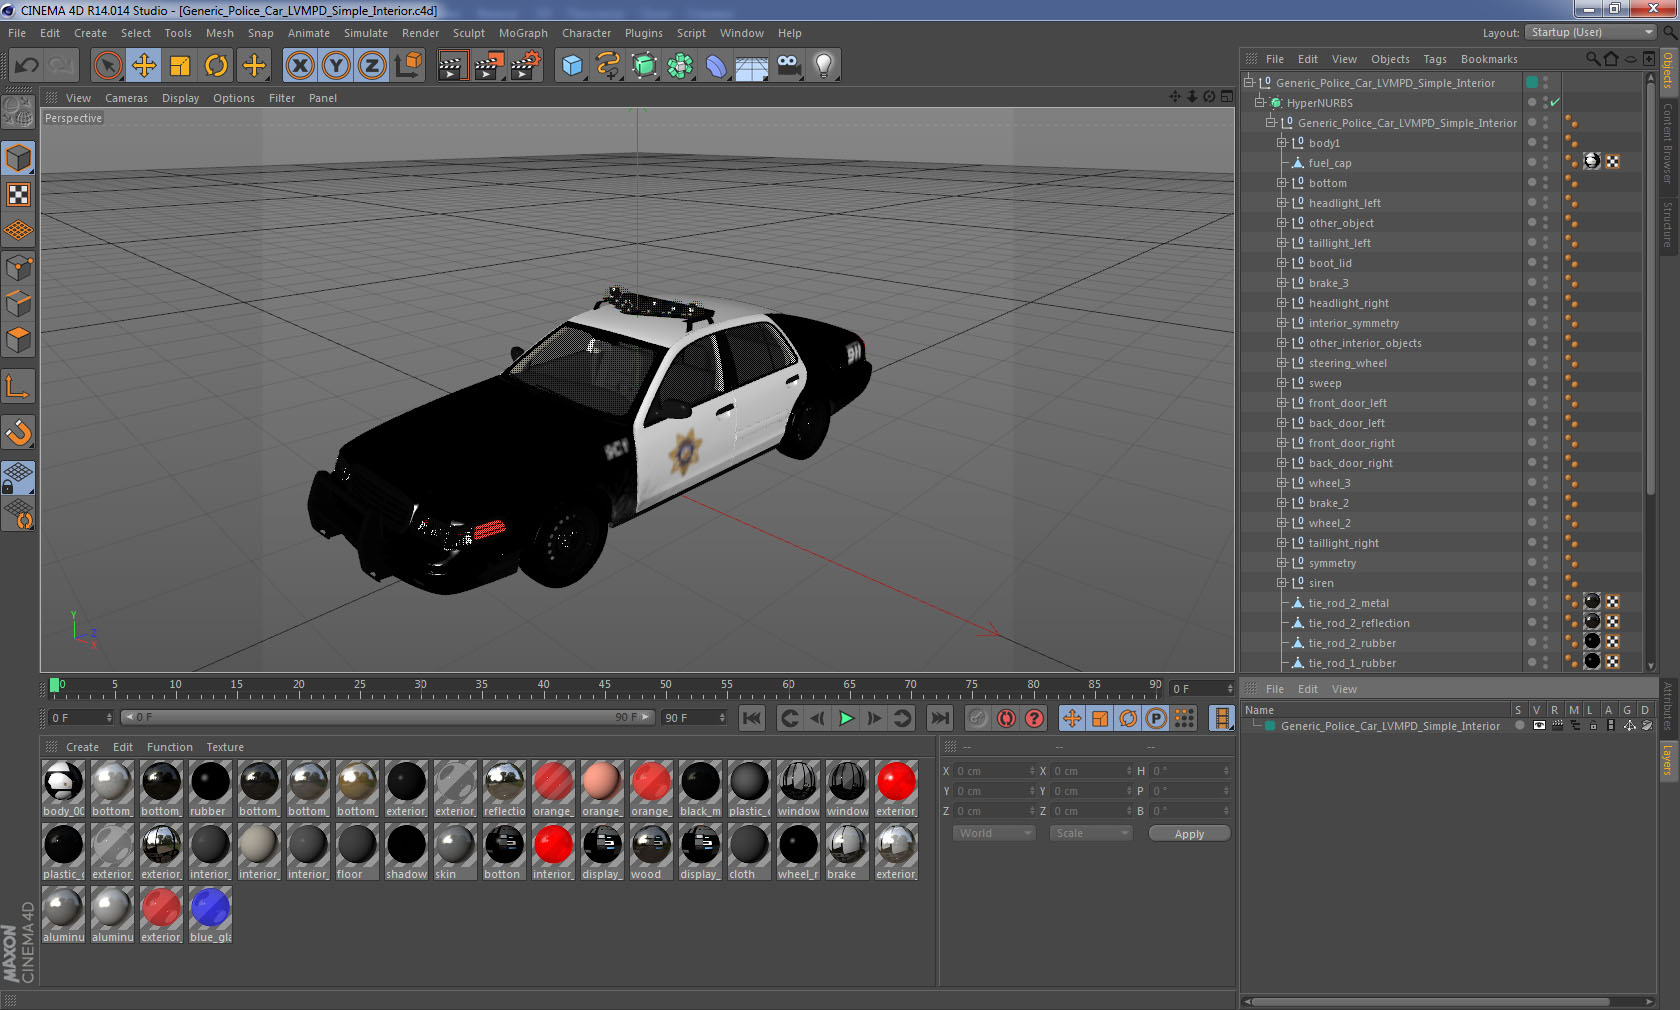This screenshot has height=1010, width=1680.
Task: Add a Cube primitive object
Action: (572, 66)
